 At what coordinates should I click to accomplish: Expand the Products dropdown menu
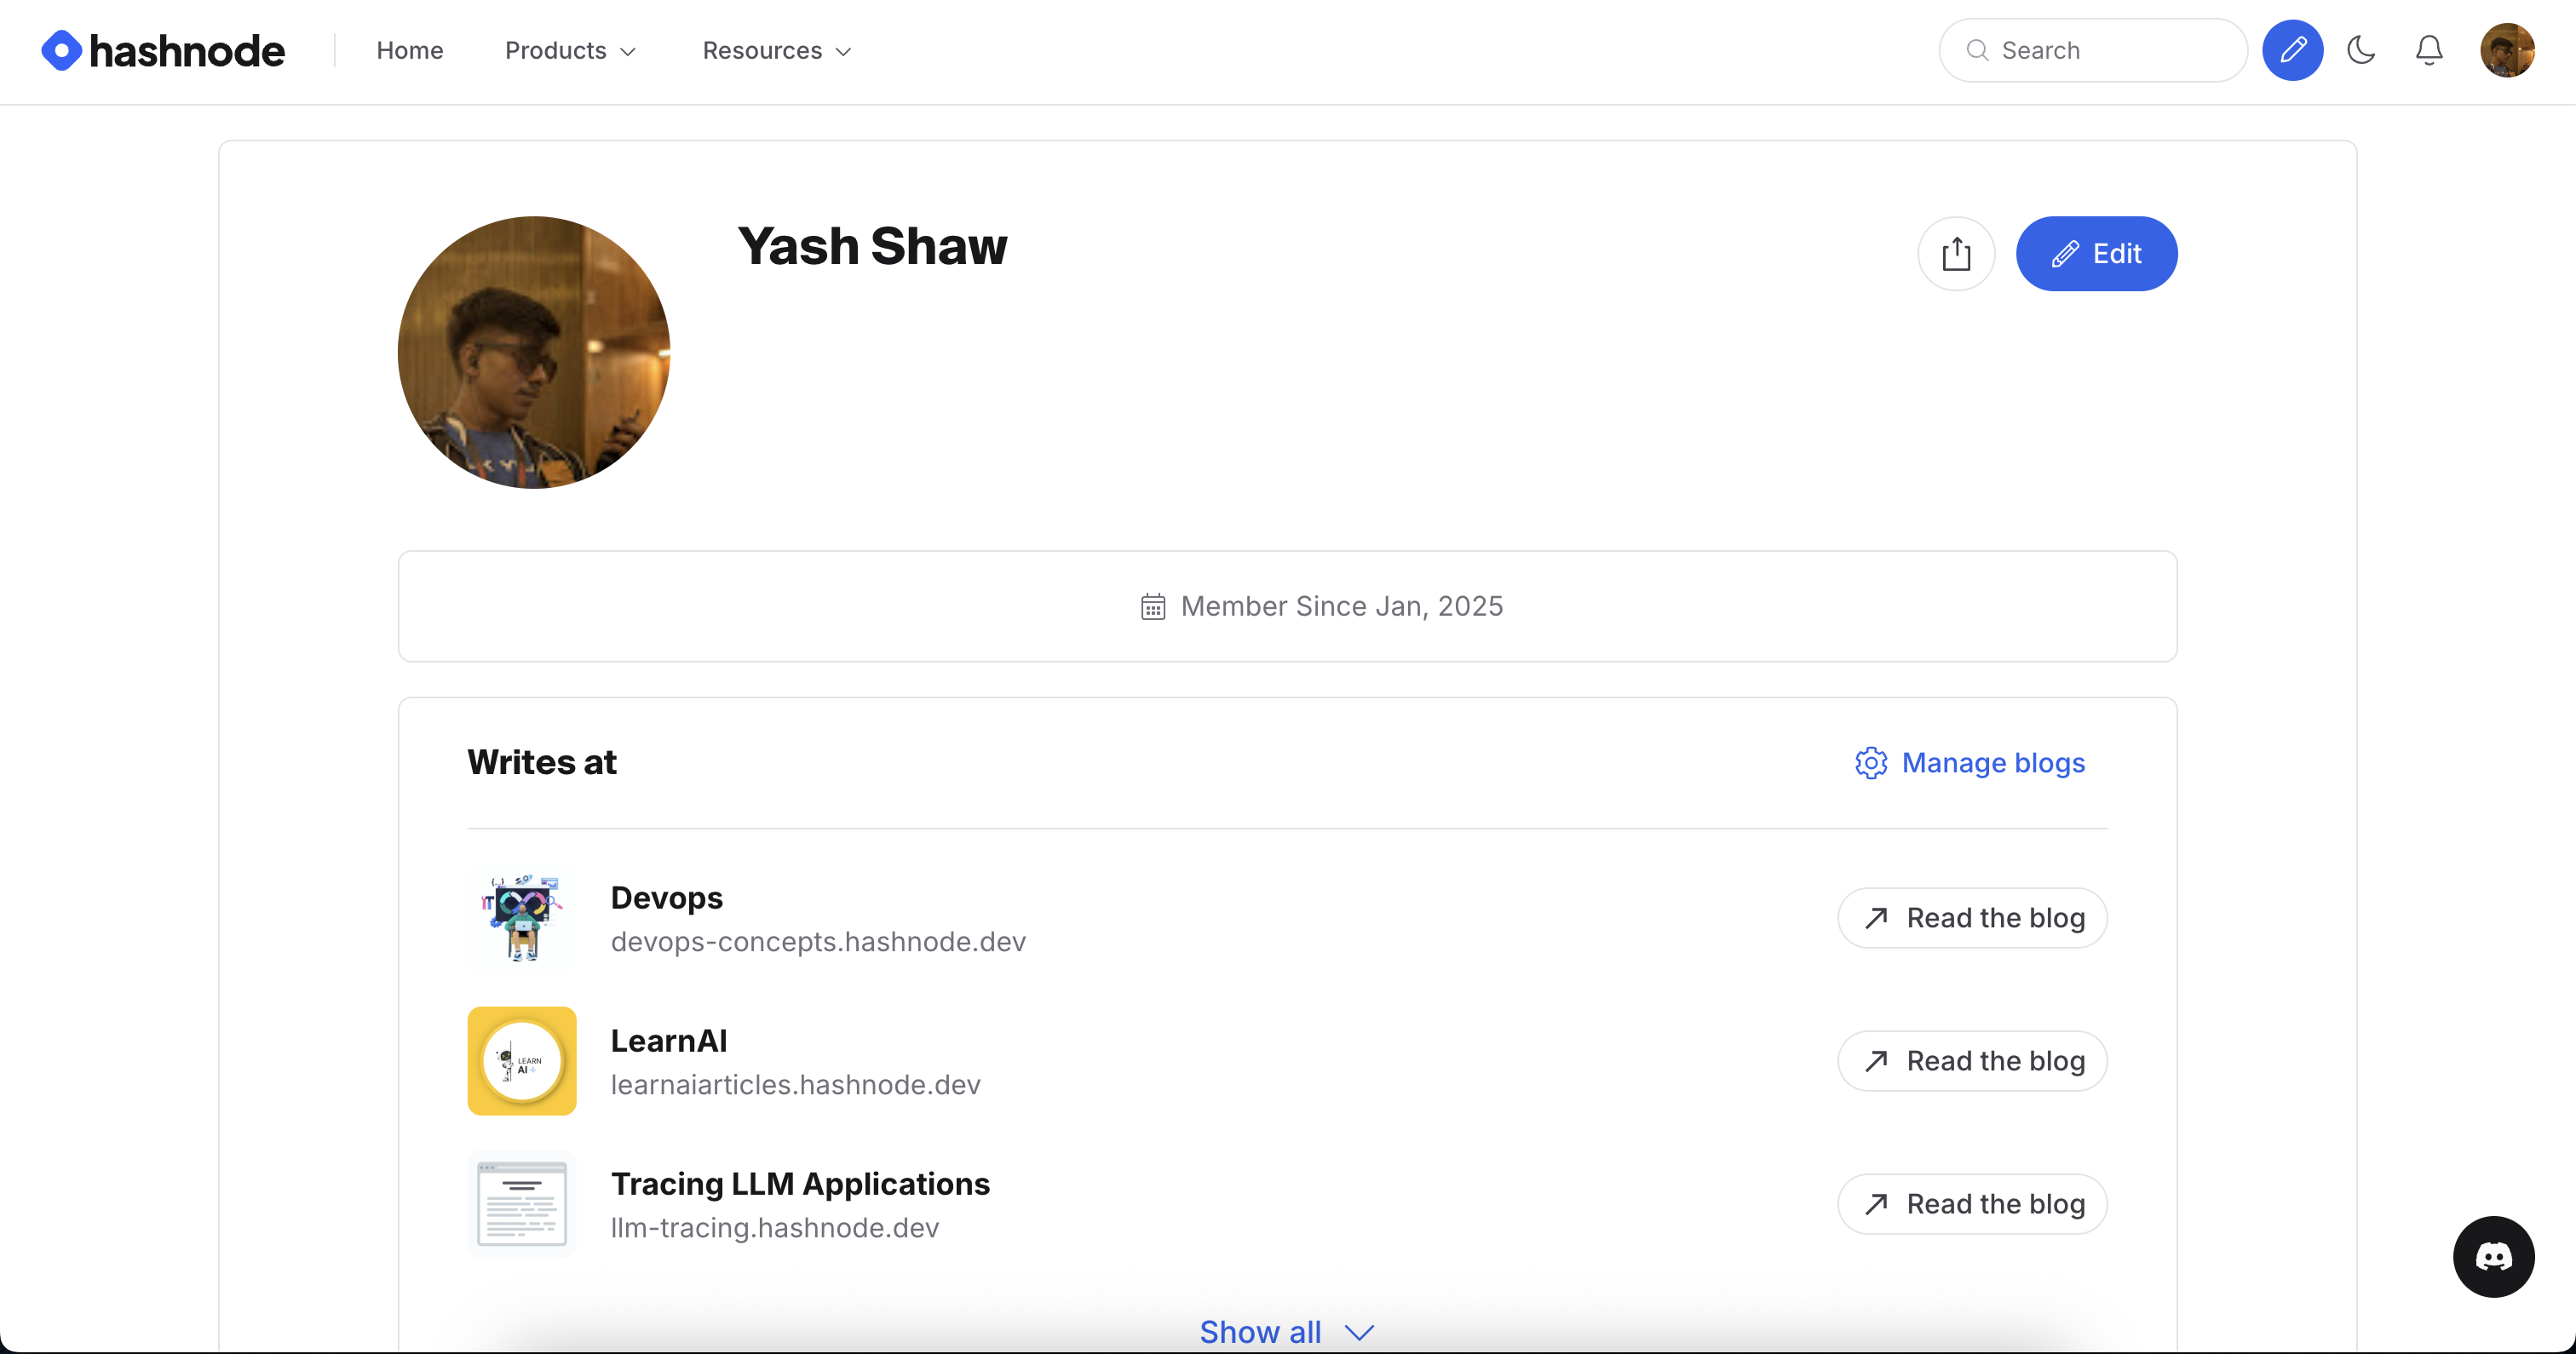(570, 51)
